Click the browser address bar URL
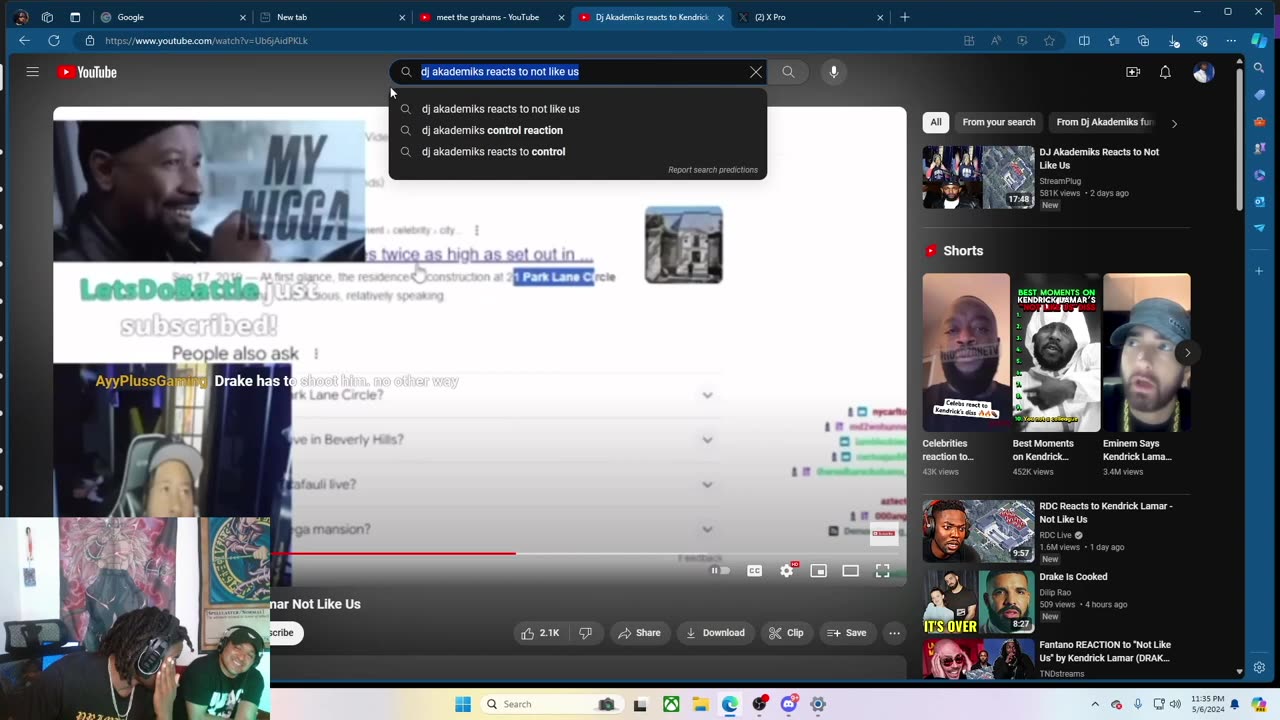 coord(206,41)
